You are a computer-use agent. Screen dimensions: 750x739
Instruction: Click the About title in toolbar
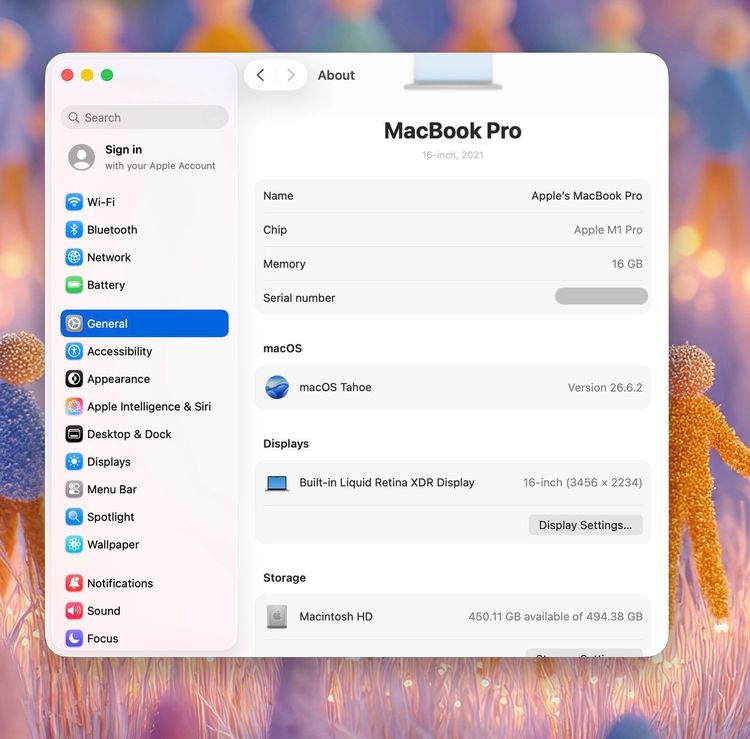point(336,75)
